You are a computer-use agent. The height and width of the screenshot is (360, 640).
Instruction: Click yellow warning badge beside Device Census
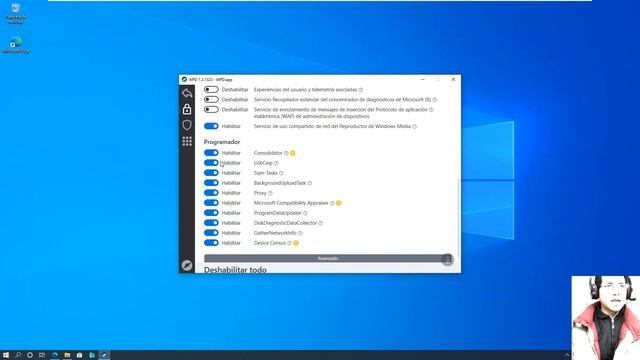(x=296, y=243)
